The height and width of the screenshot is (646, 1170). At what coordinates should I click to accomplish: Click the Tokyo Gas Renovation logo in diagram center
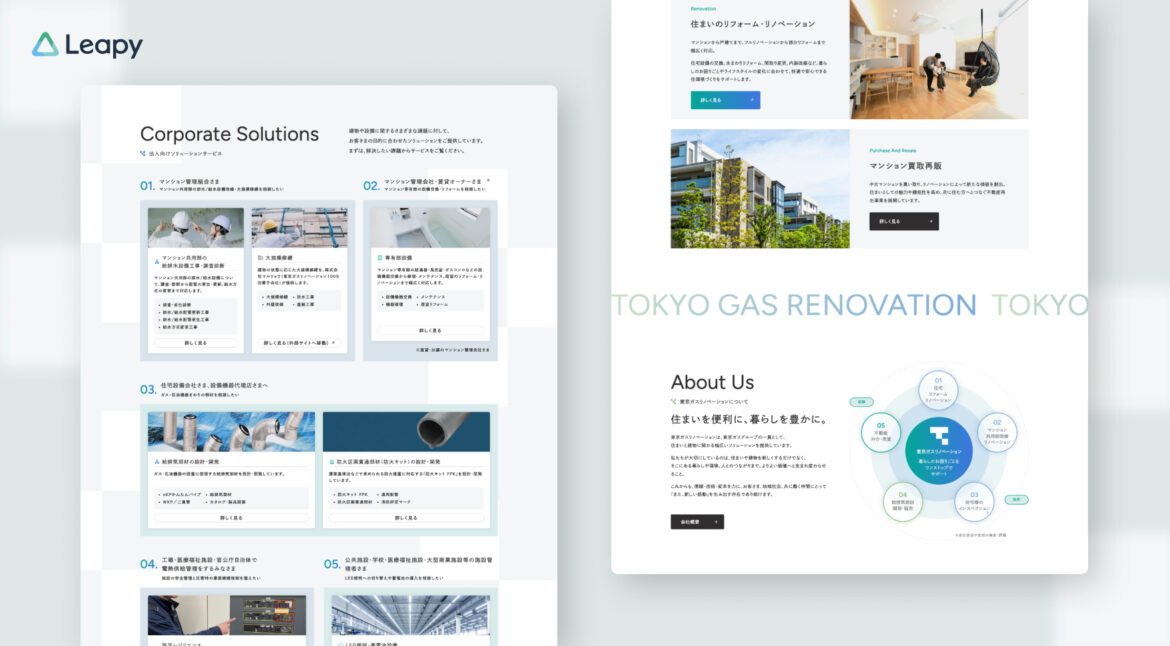pyautogui.click(x=939, y=434)
